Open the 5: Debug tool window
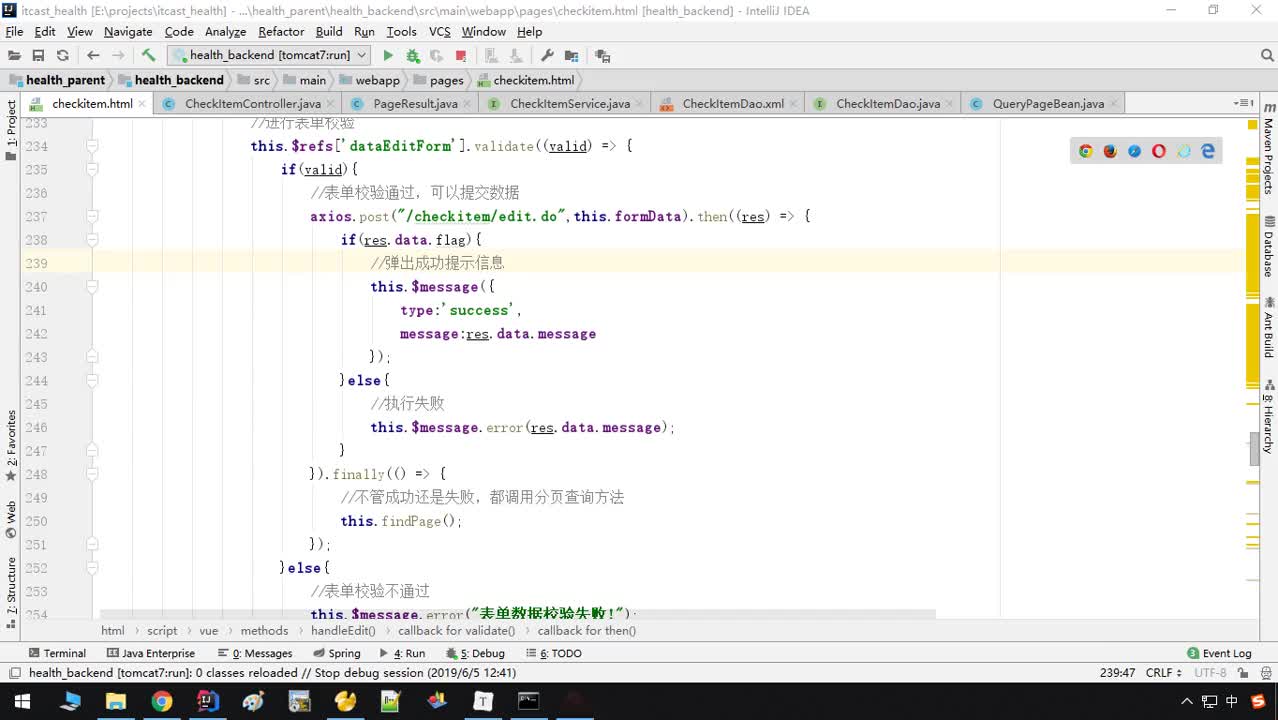 pyautogui.click(x=476, y=653)
